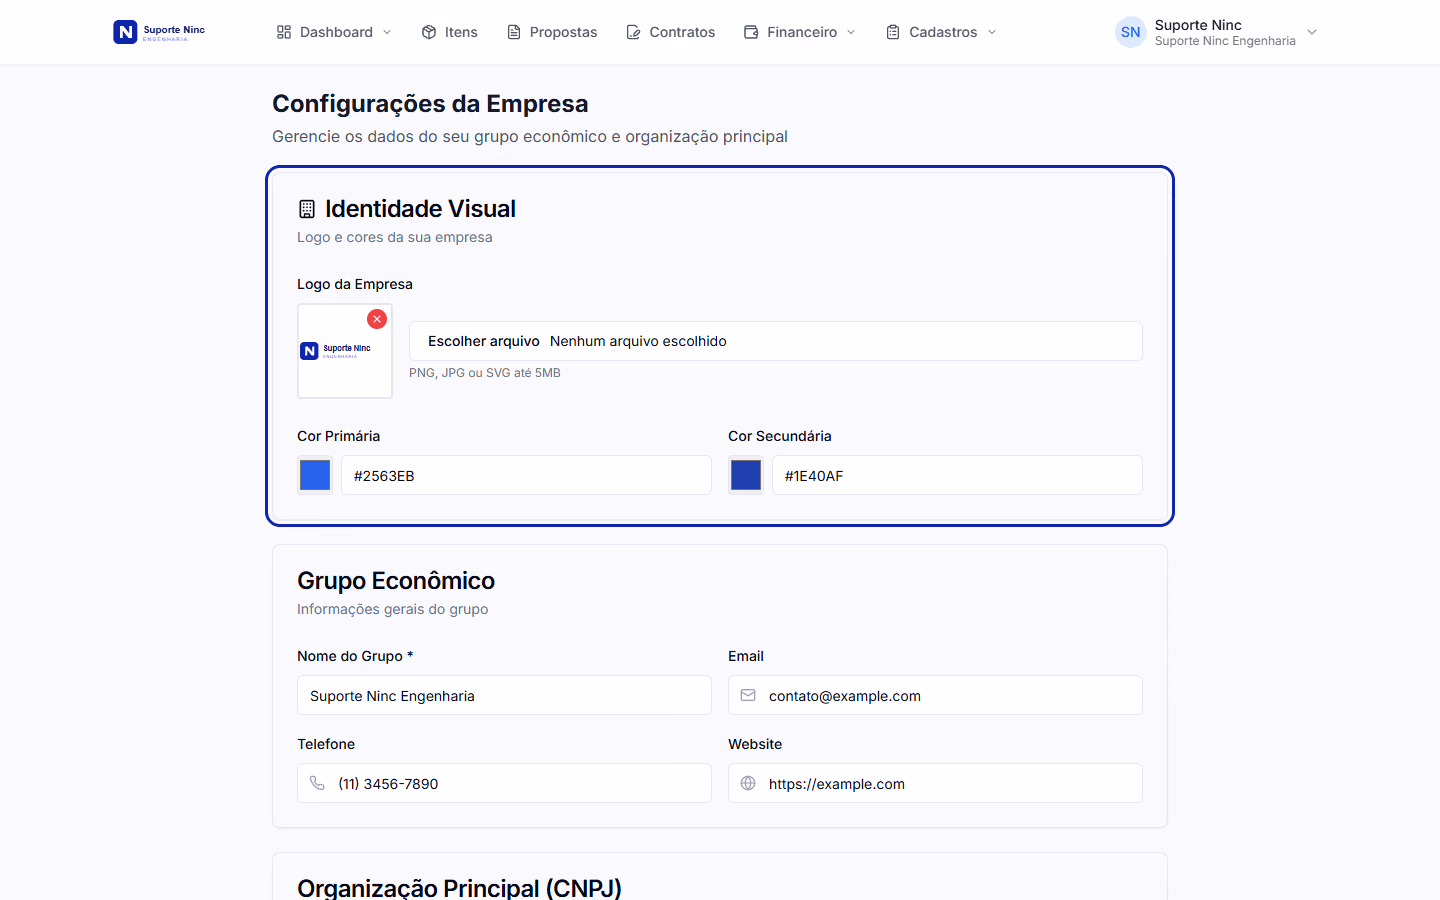Click the Dashboard grid icon
This screenshot has width=1440, height=900.
[x=284, y=32]
